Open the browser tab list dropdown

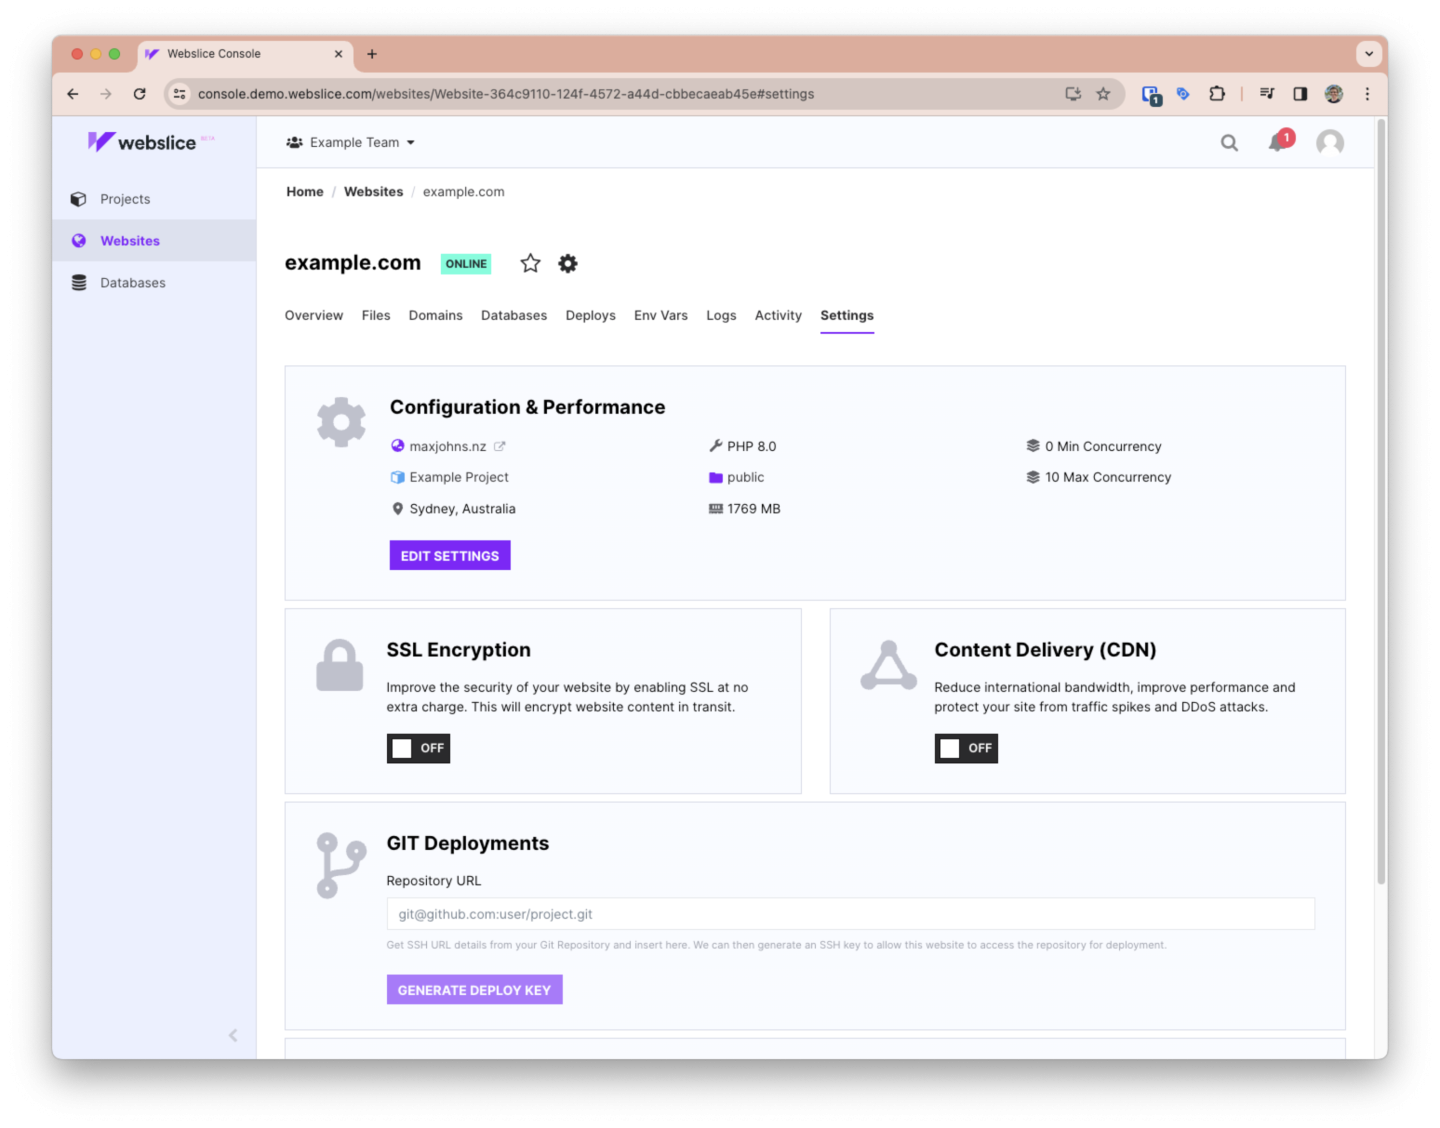(1368, 54)
